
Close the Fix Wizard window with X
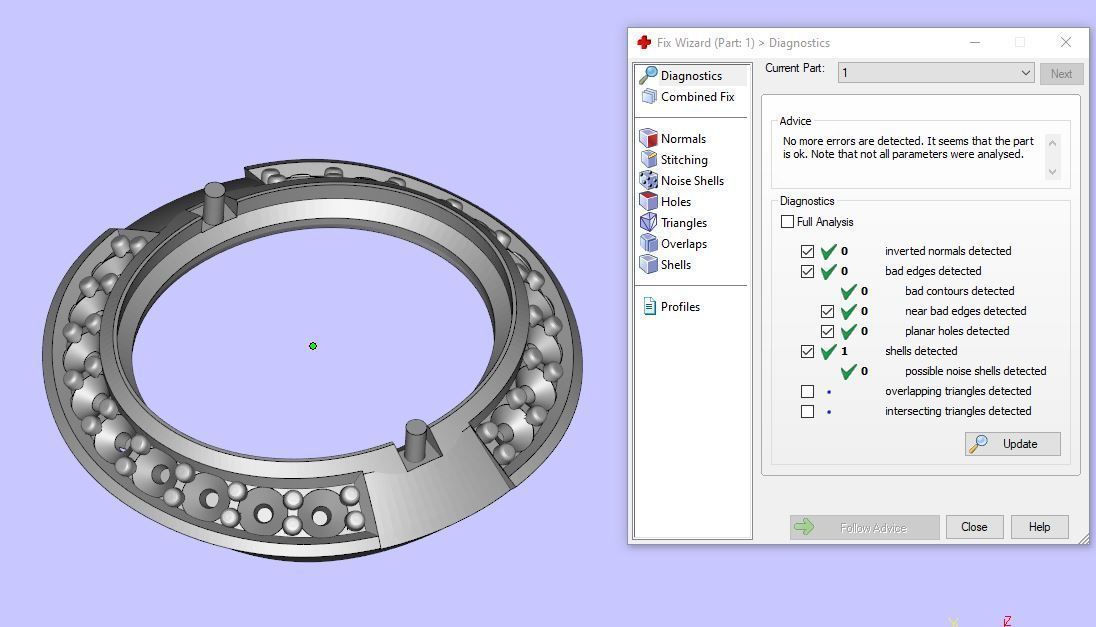point(1065,43)
